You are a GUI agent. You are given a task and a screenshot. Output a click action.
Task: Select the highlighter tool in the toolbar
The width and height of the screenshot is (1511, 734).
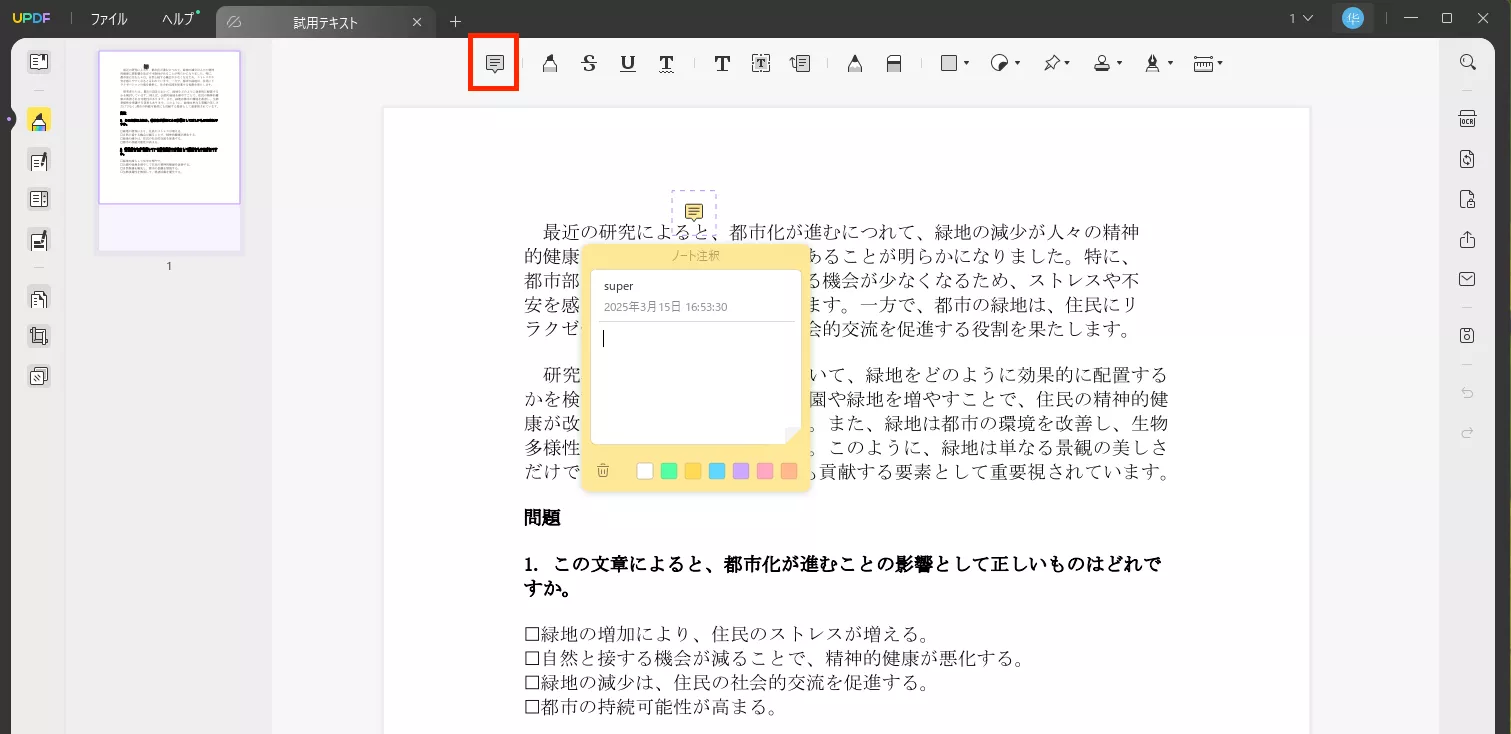click(x=549, y=63)
